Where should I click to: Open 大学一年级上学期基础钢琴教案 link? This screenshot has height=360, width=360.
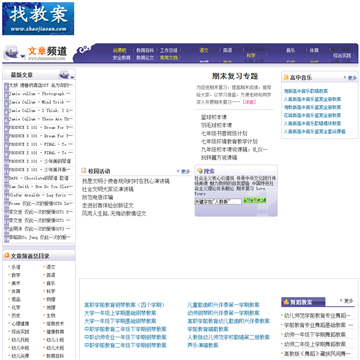coord(120,313)
